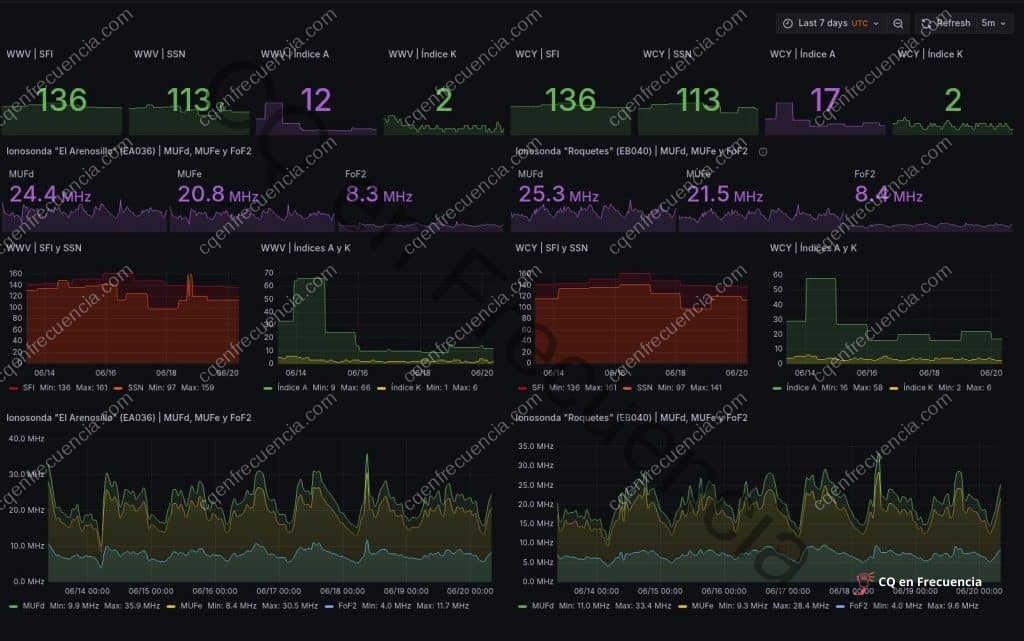This screenshot has width=1024, height=641.
Task: Click the Índice A color swatch in WCY legend
Action: [778, 387]
